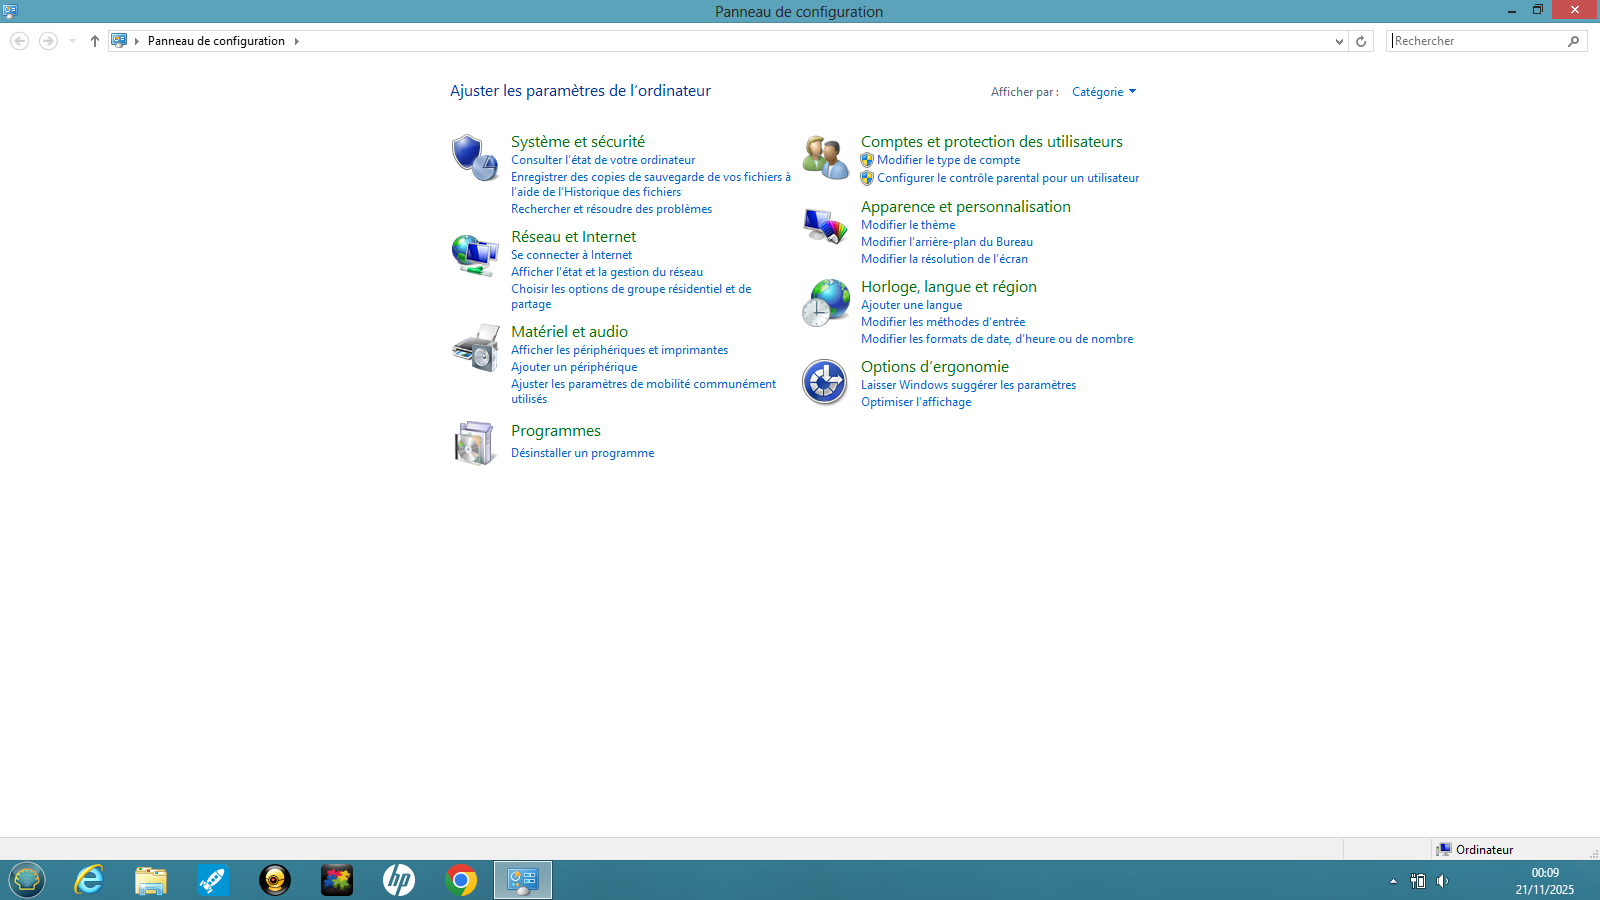Go up one level with up arrow
Screen dimensions: 1600x900
[95, 41]
